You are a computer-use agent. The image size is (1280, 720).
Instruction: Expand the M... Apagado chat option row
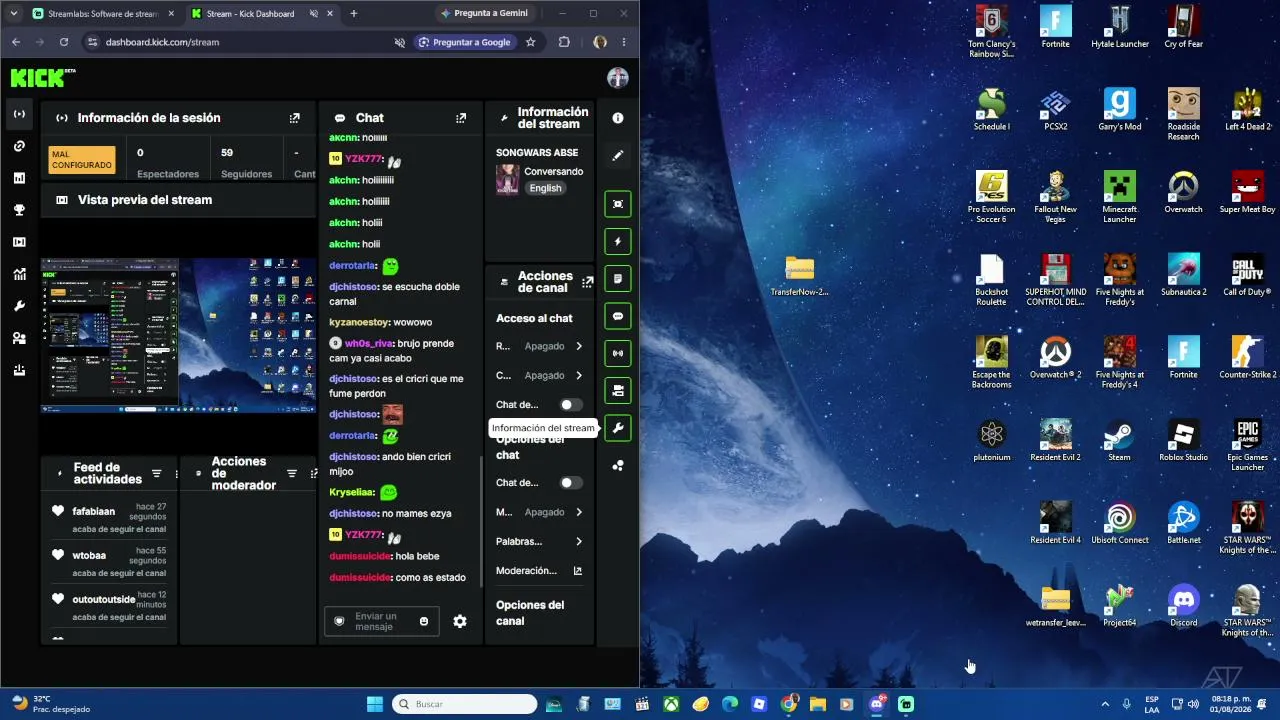click(x=540, y=512)
